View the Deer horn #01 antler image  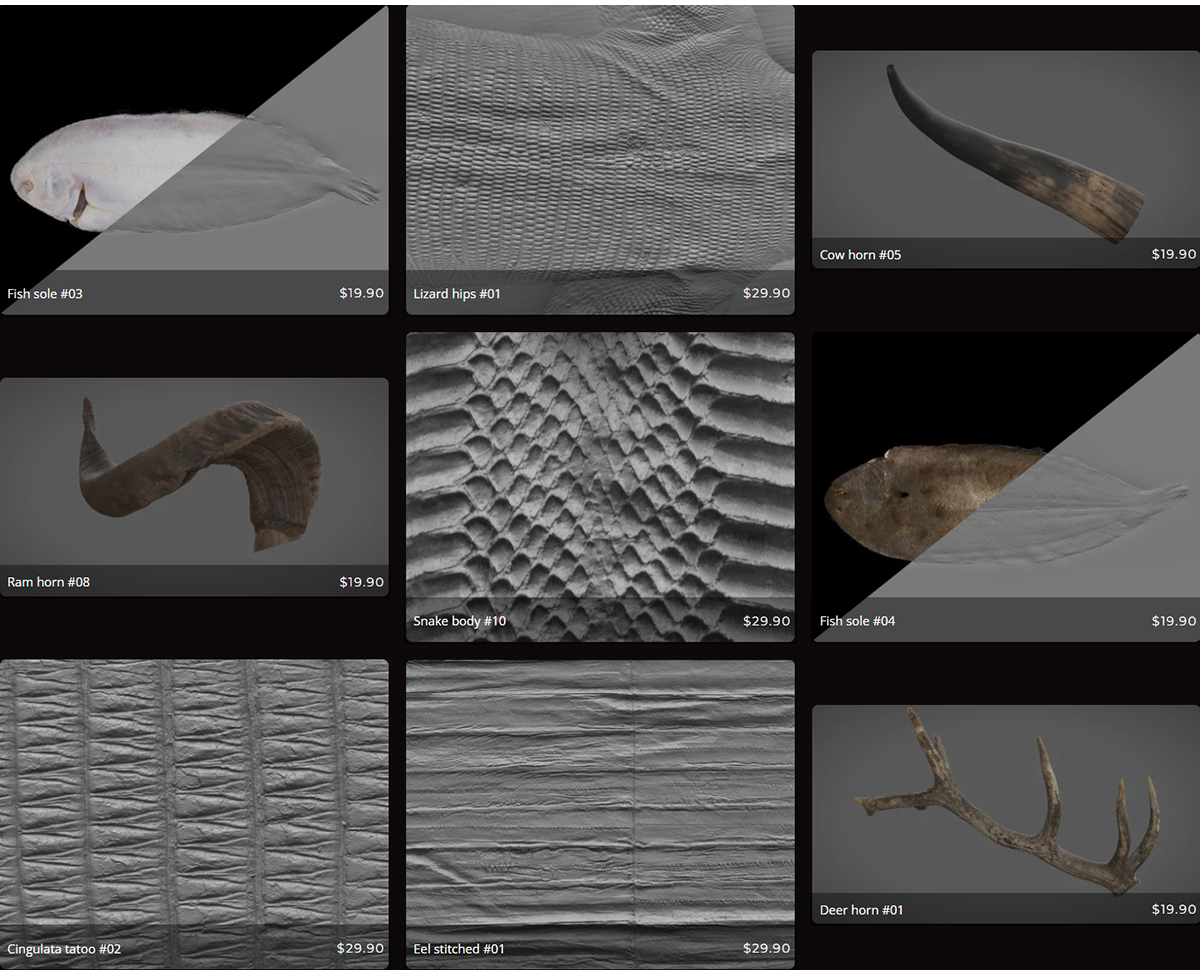click(1005, 800)
